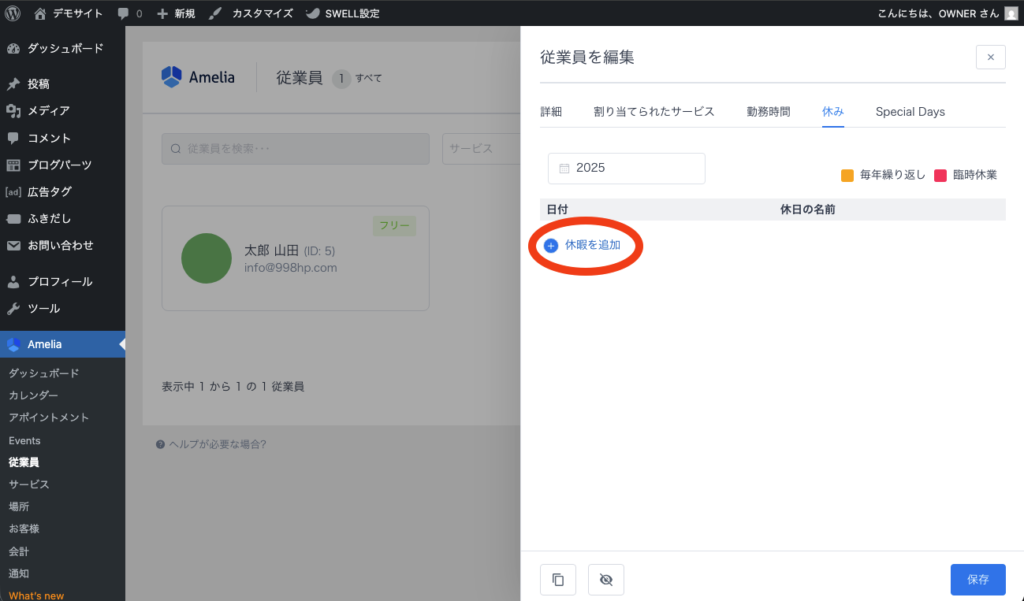The height and width of the screenshot is (601, 1024).
Task: Open the comments bubble in admin bar
Action: click(x=129, y=14)
